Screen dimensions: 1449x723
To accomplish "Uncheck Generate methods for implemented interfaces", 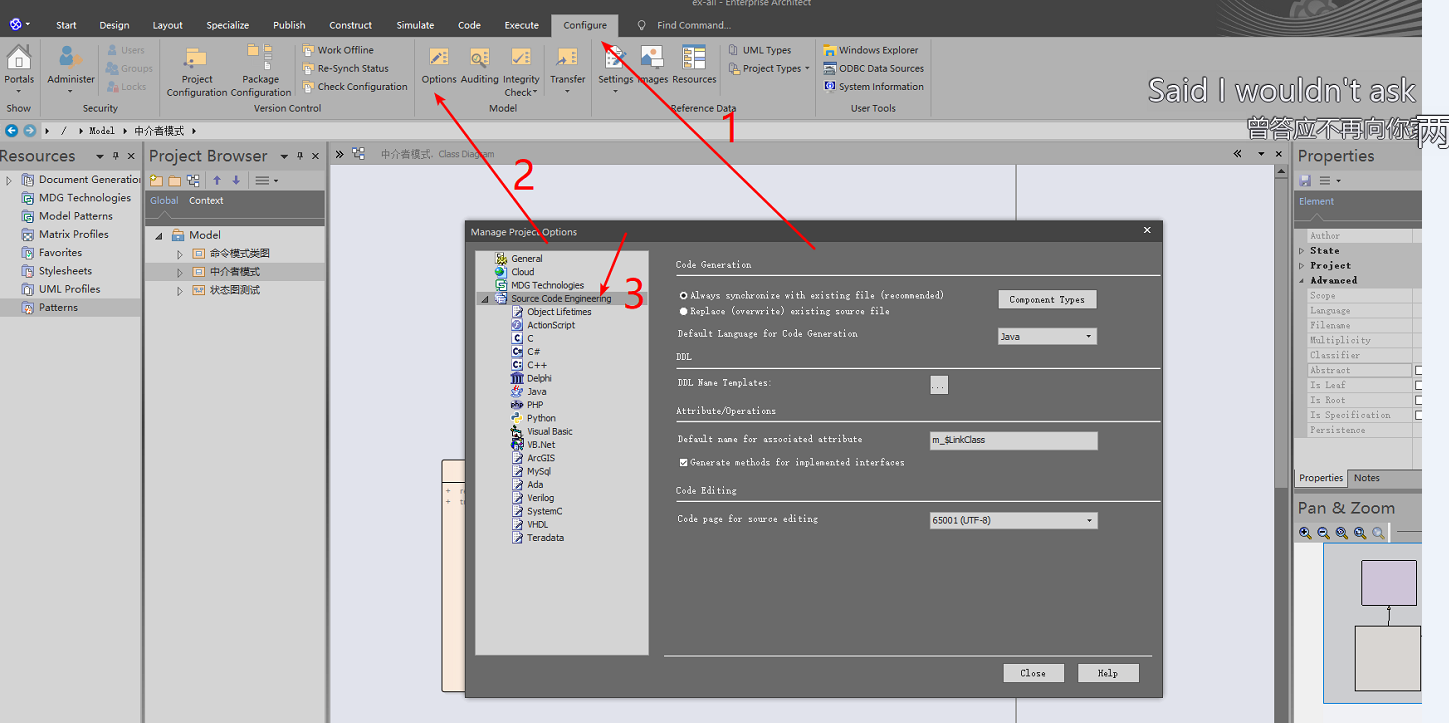I will (x=684, y=461).
